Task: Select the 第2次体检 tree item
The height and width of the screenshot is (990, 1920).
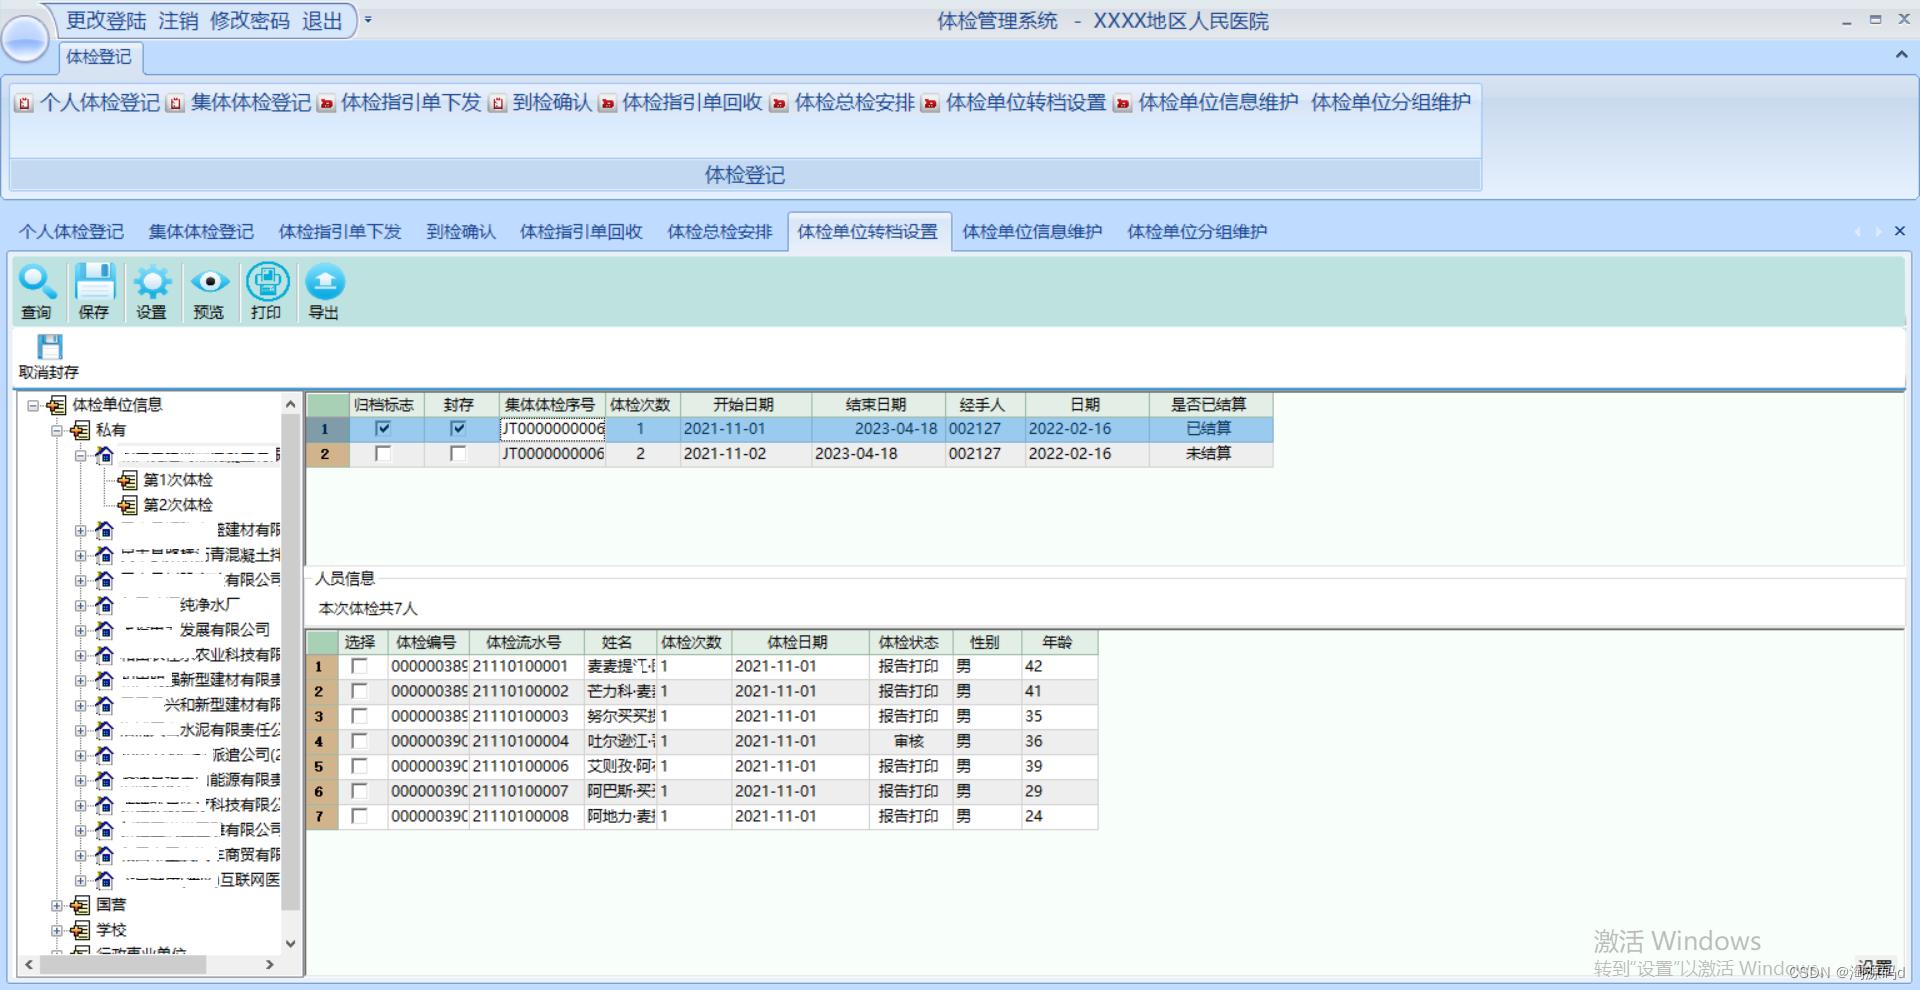Action: [178, 505]
